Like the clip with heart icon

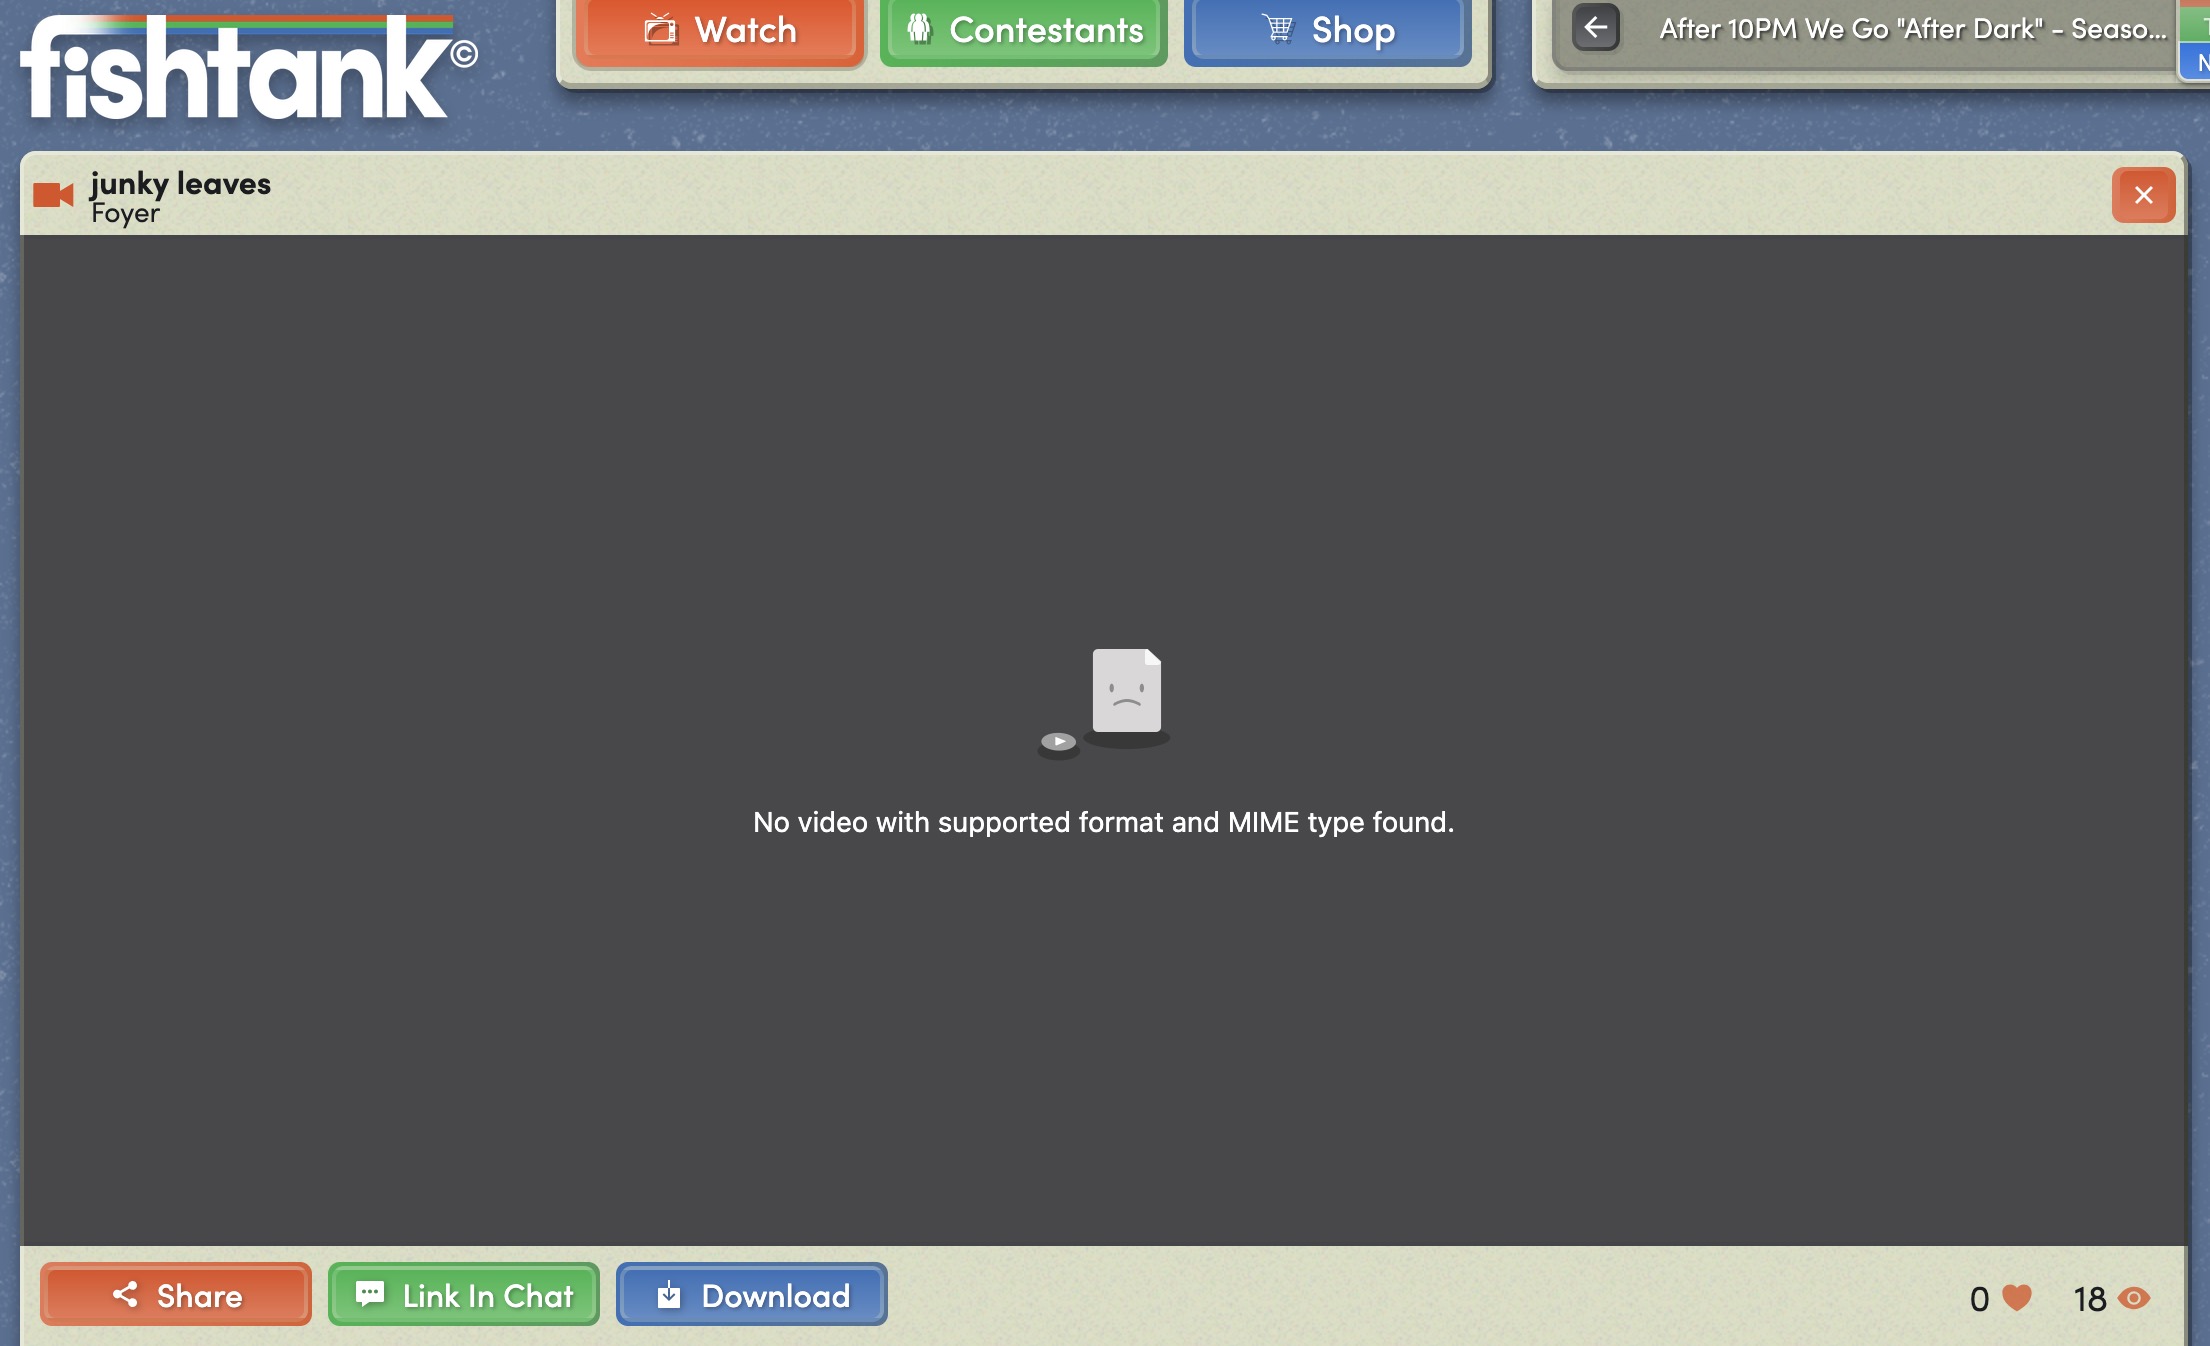click(2017, 1298)
